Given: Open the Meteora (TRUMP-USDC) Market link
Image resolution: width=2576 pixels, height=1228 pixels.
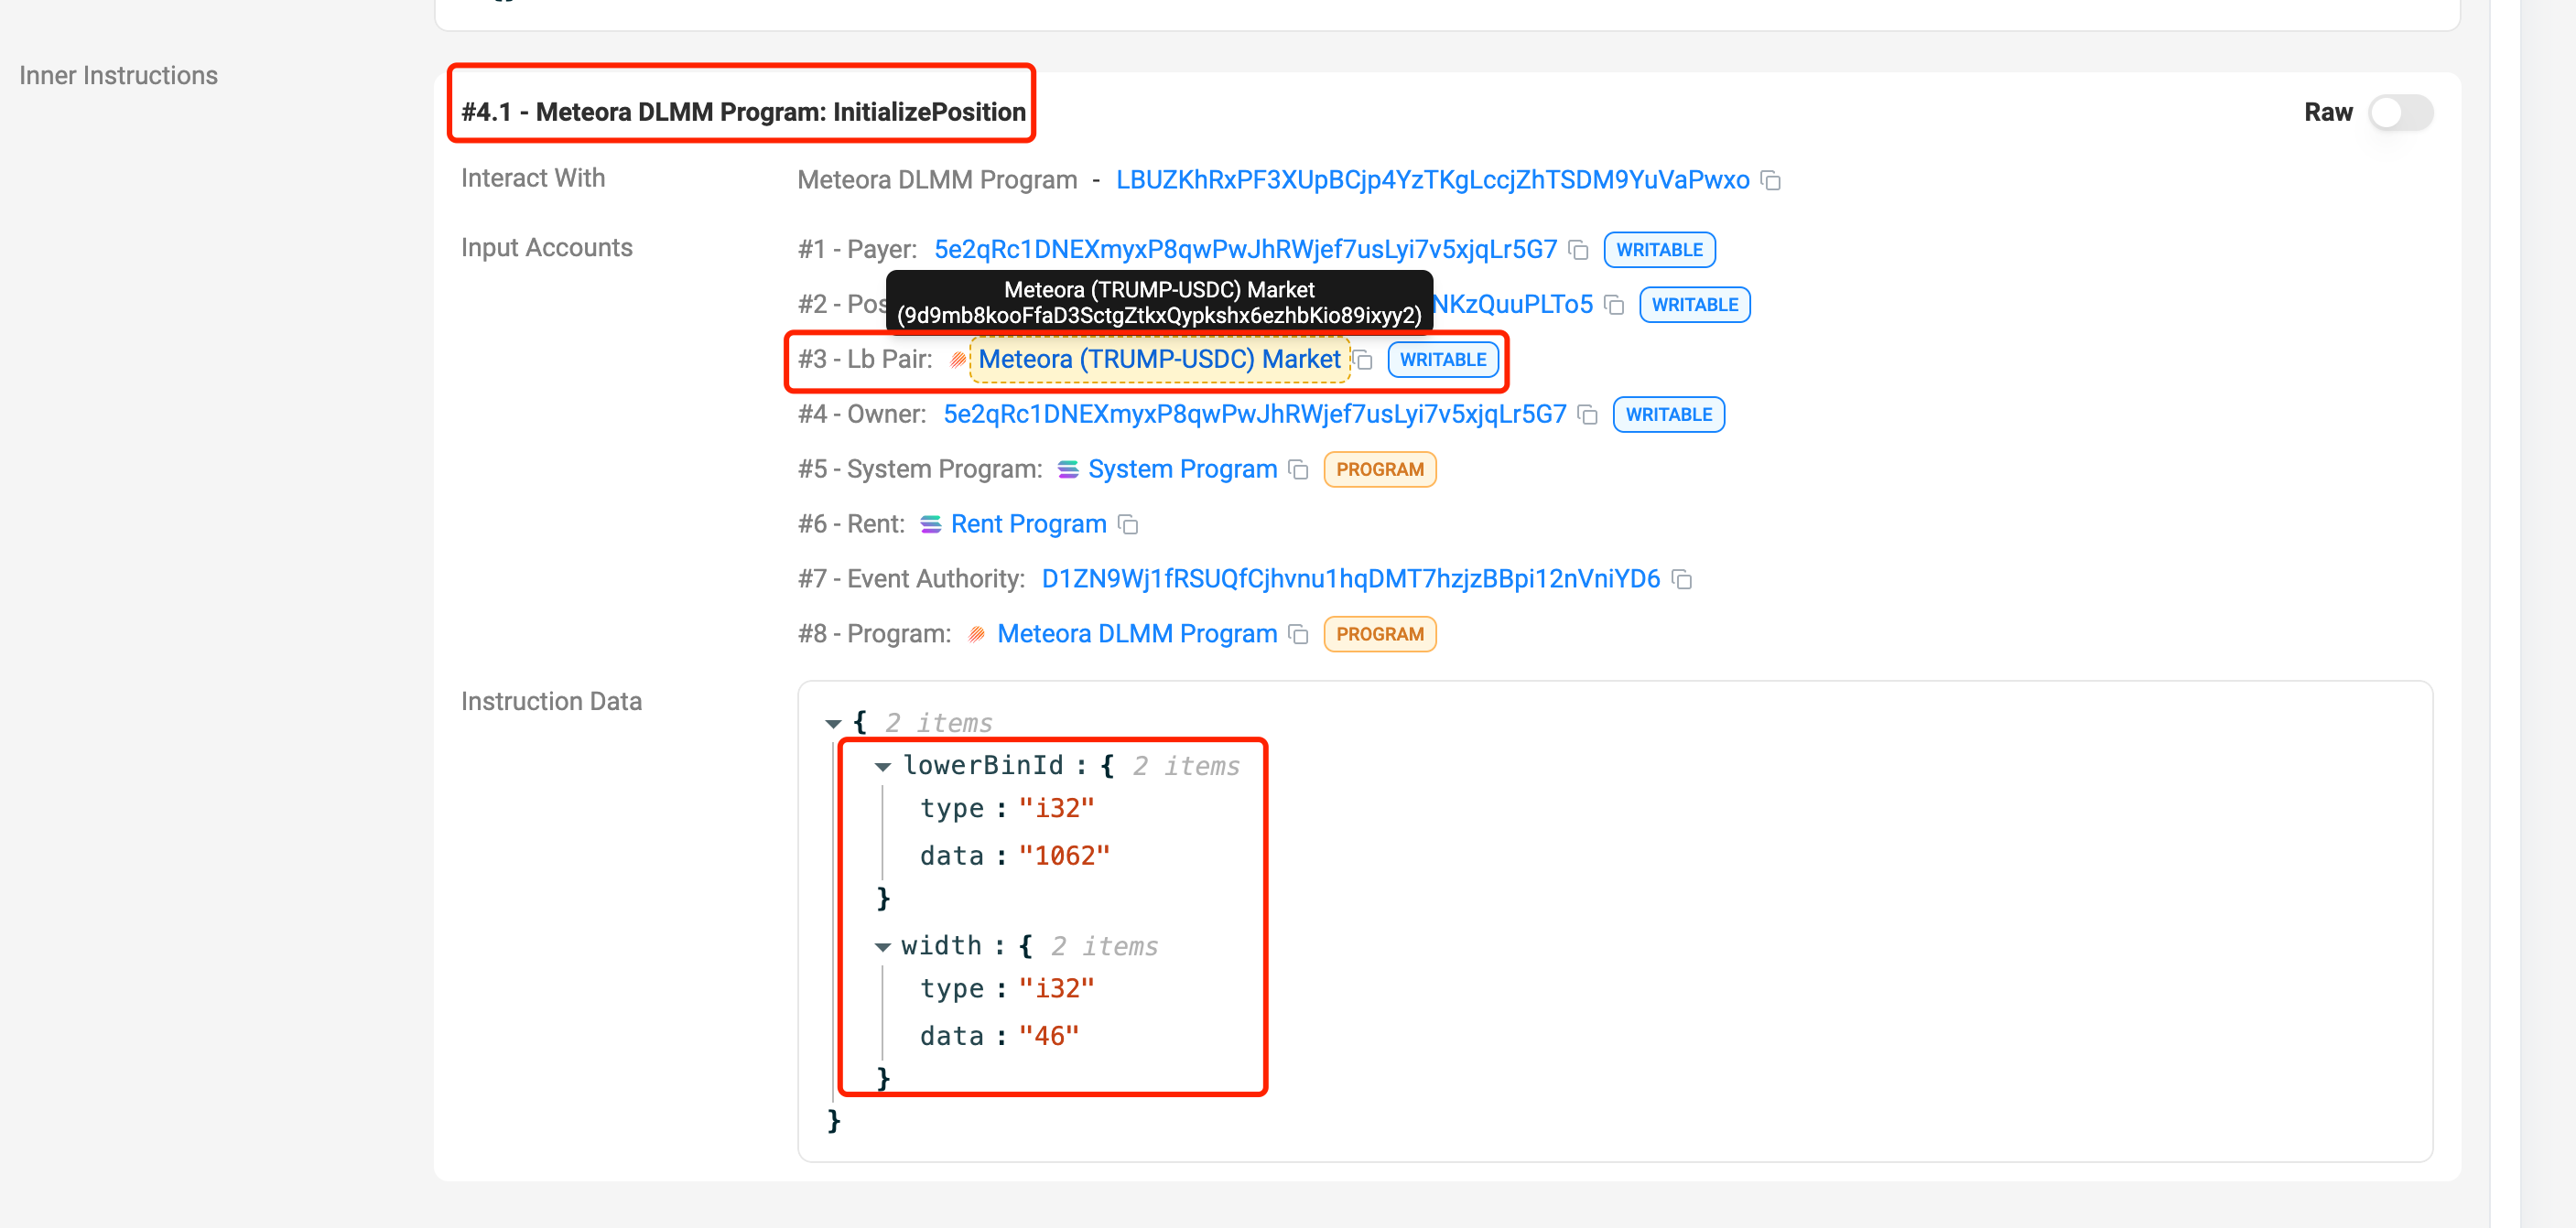Looking at the screenshot, I should click(x=1159, y=360).
